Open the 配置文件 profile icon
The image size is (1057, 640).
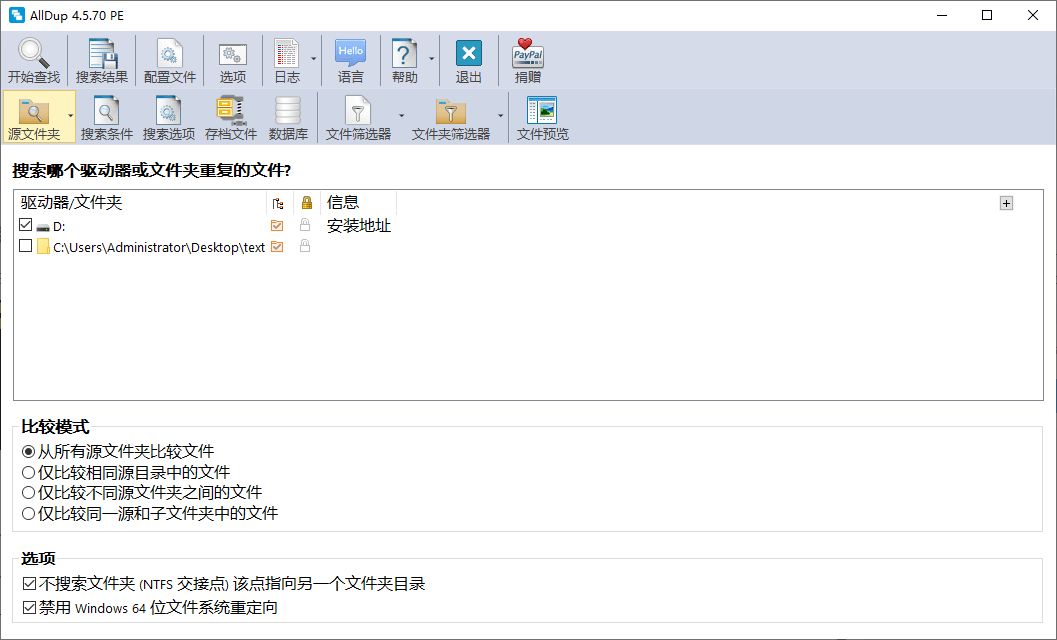point(170,54)
